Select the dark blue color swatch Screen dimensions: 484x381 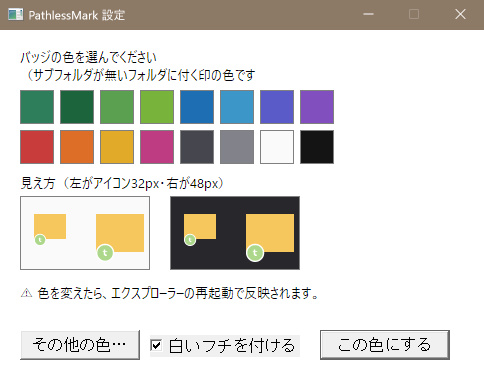pyautogui.click(x=197, y=107)
